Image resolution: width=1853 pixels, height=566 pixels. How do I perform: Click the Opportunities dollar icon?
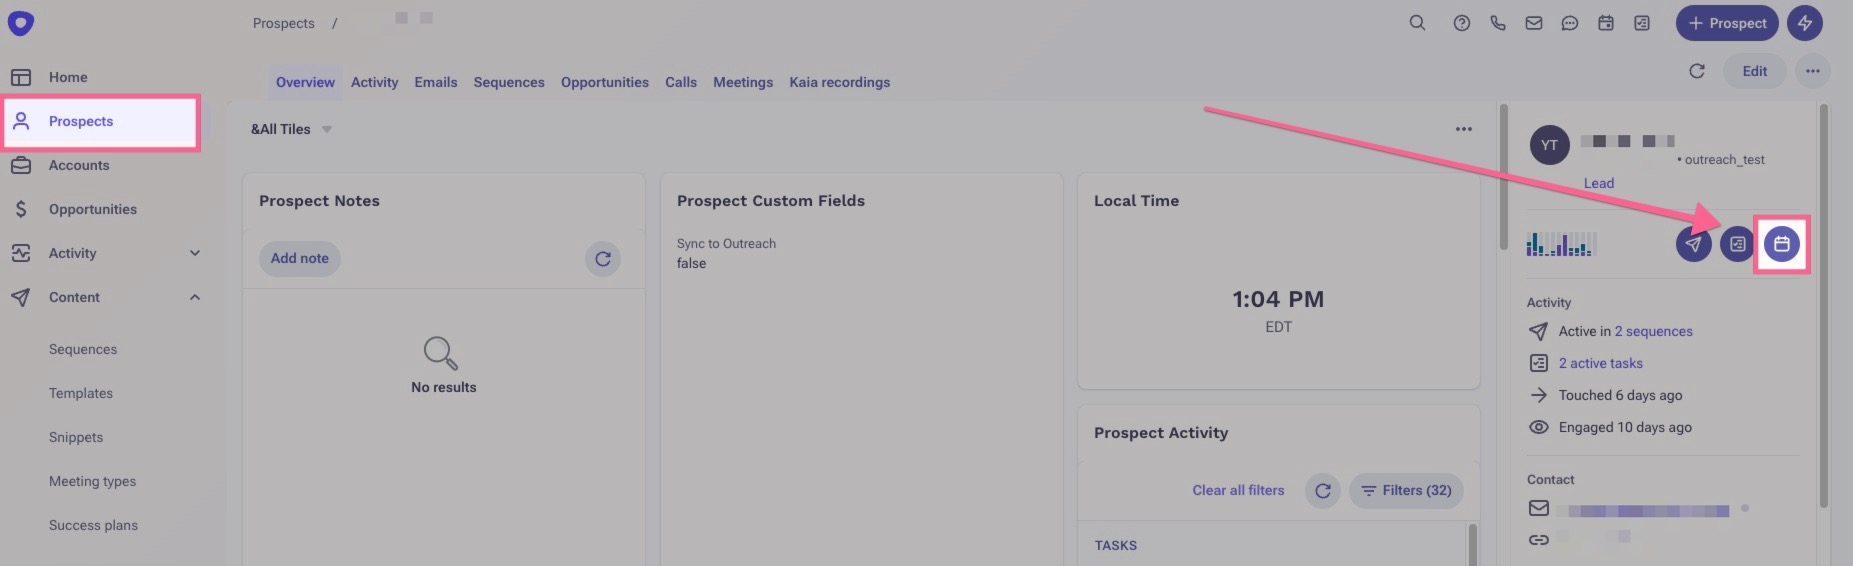point(21,209)
